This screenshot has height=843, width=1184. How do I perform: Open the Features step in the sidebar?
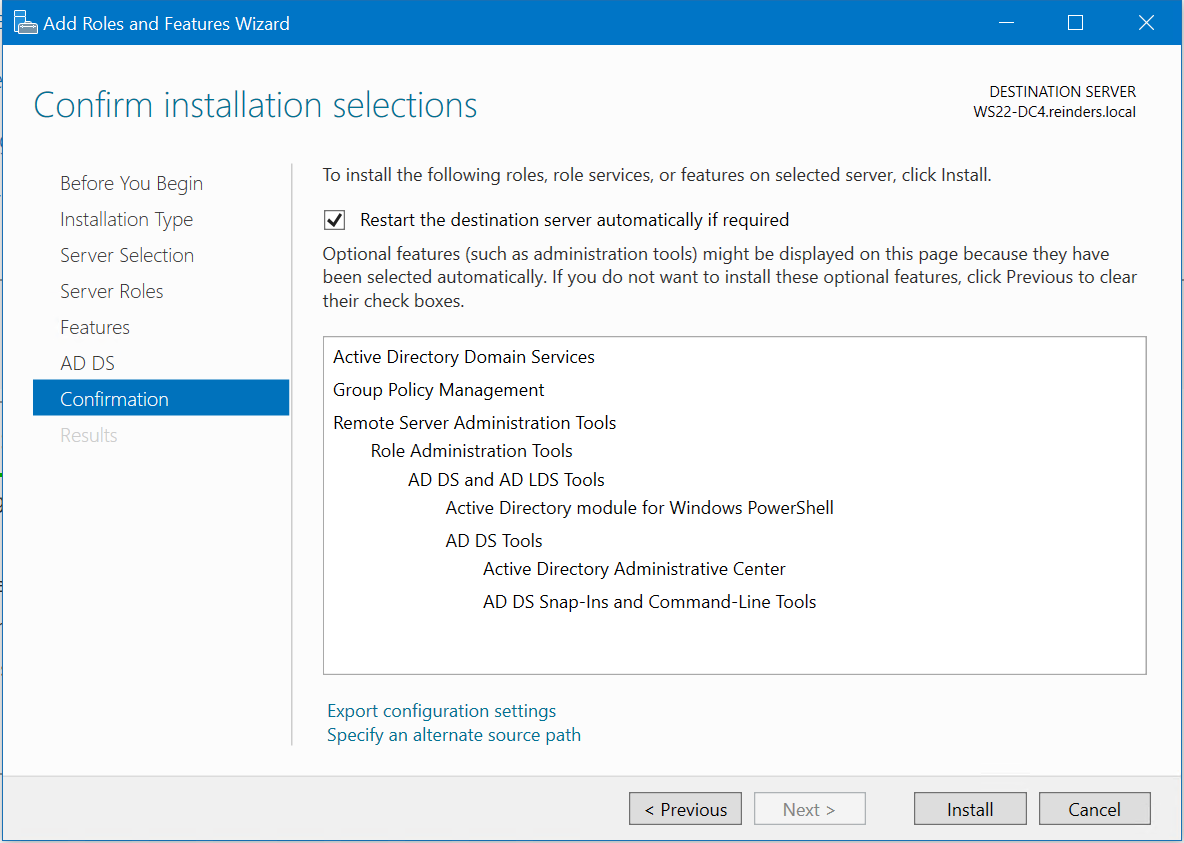[x=95, y=327]
